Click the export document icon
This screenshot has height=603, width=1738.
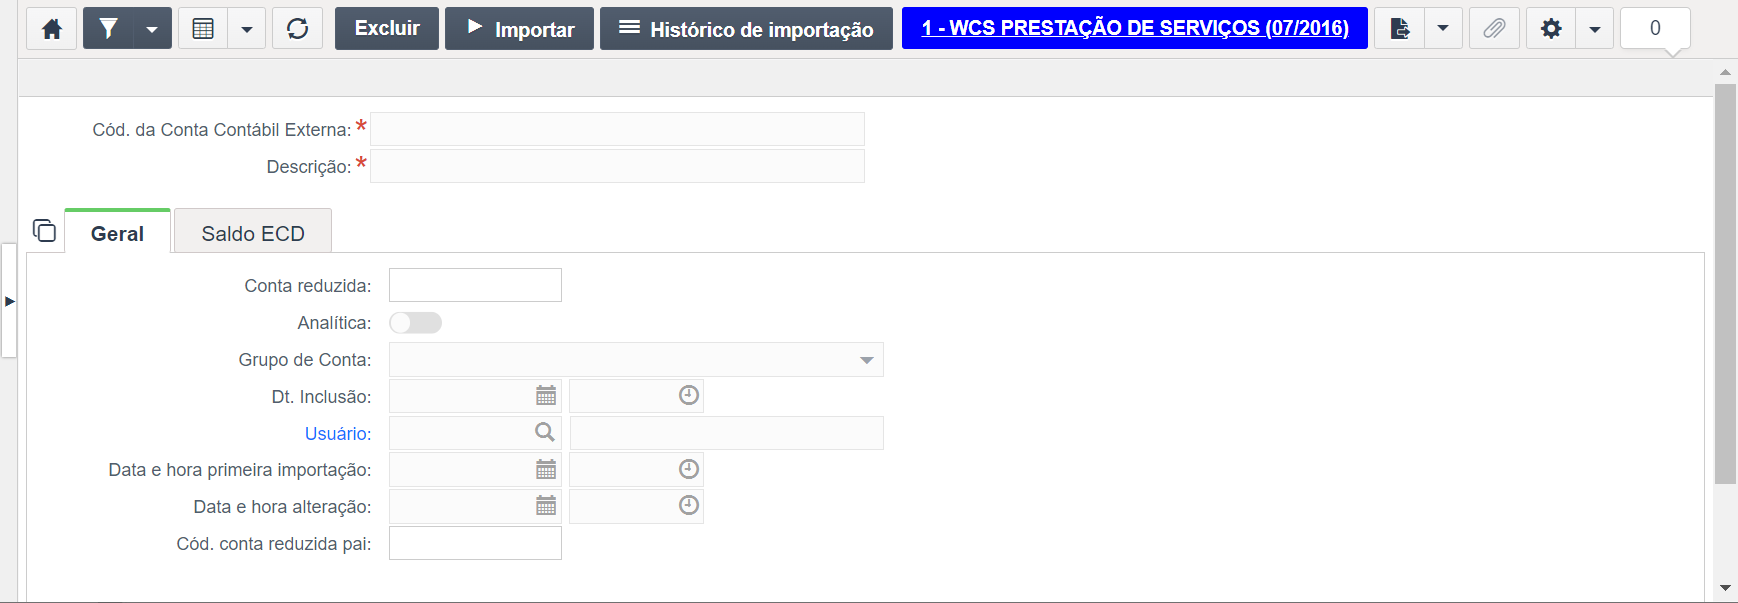tap(1399, 29)
